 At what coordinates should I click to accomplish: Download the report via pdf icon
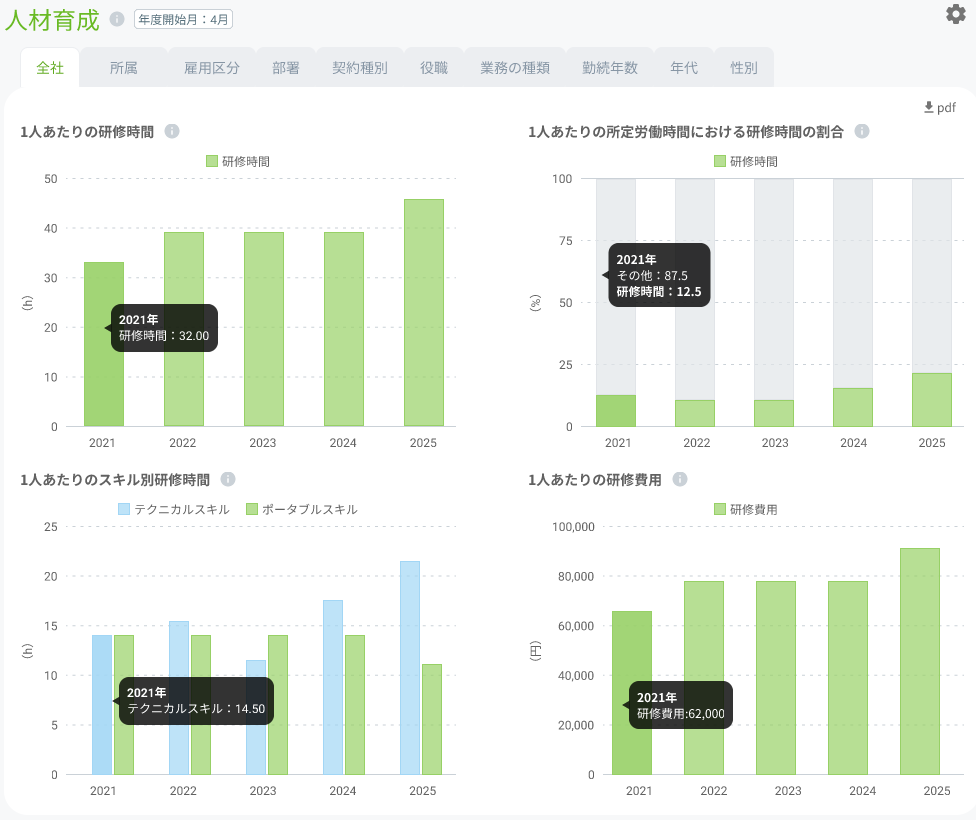coord(939,108)
